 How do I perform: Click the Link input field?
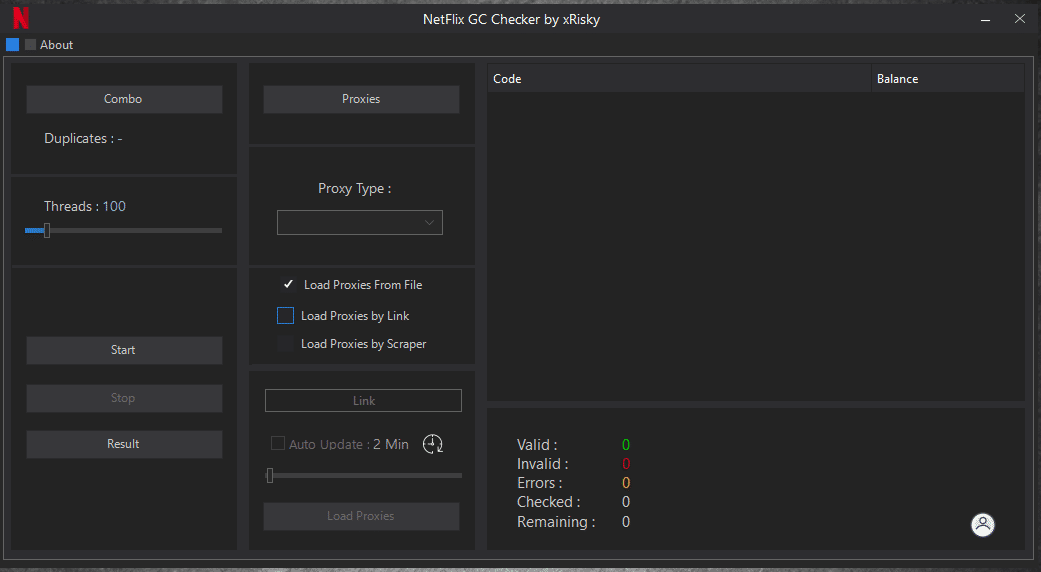click(363, 401)
